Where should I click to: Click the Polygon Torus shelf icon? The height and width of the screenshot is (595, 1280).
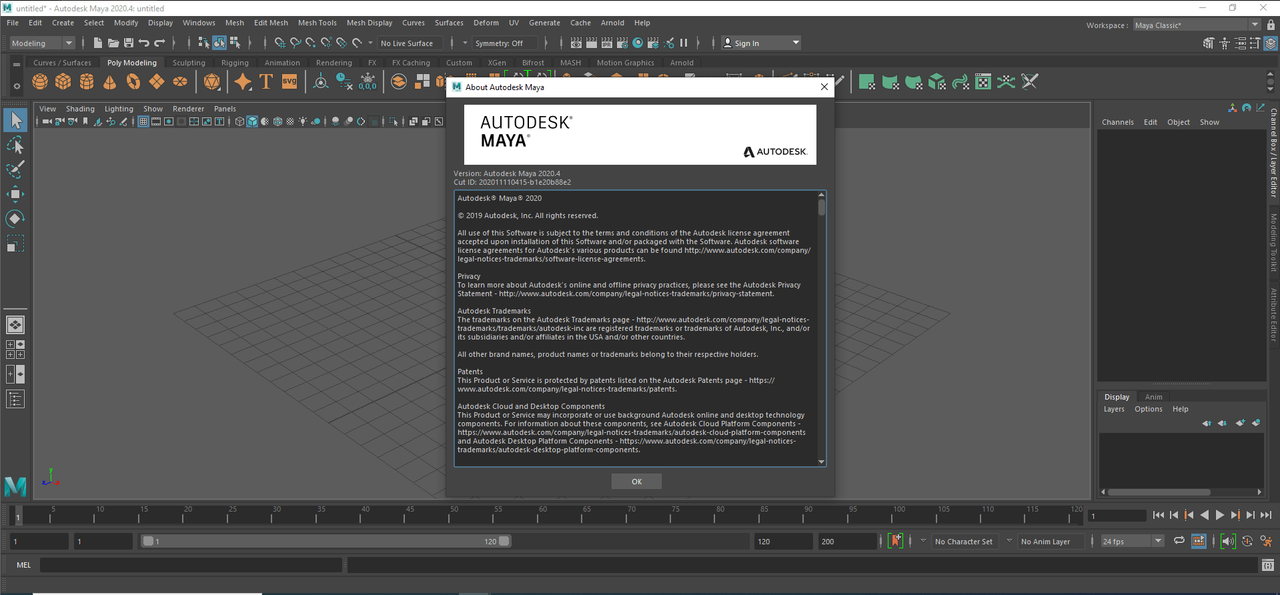133,81
